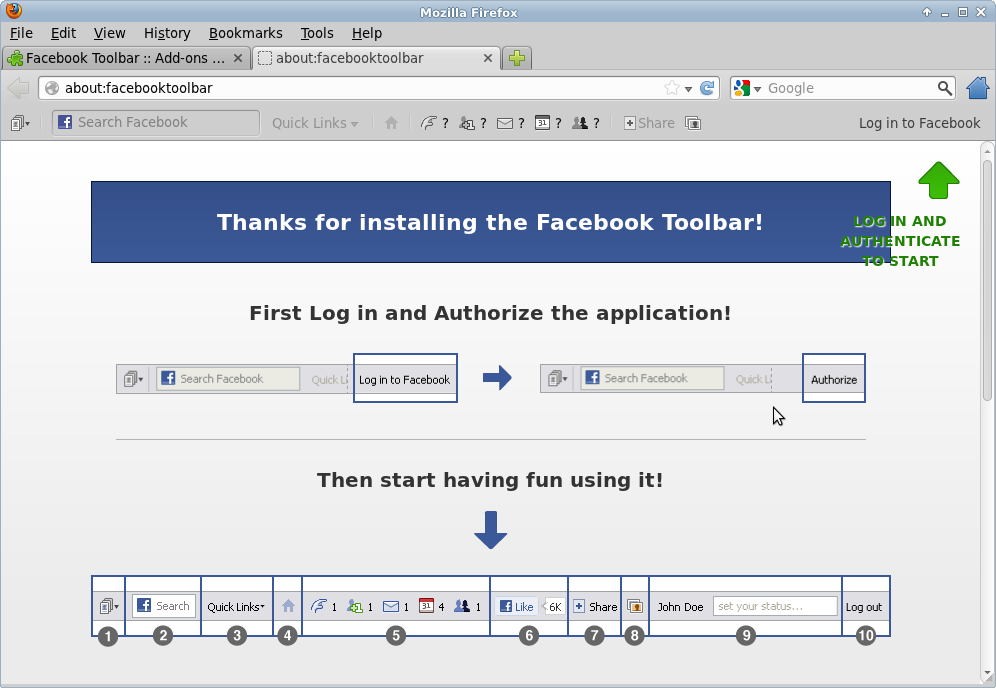Open a new tab with plus icon

517,58
